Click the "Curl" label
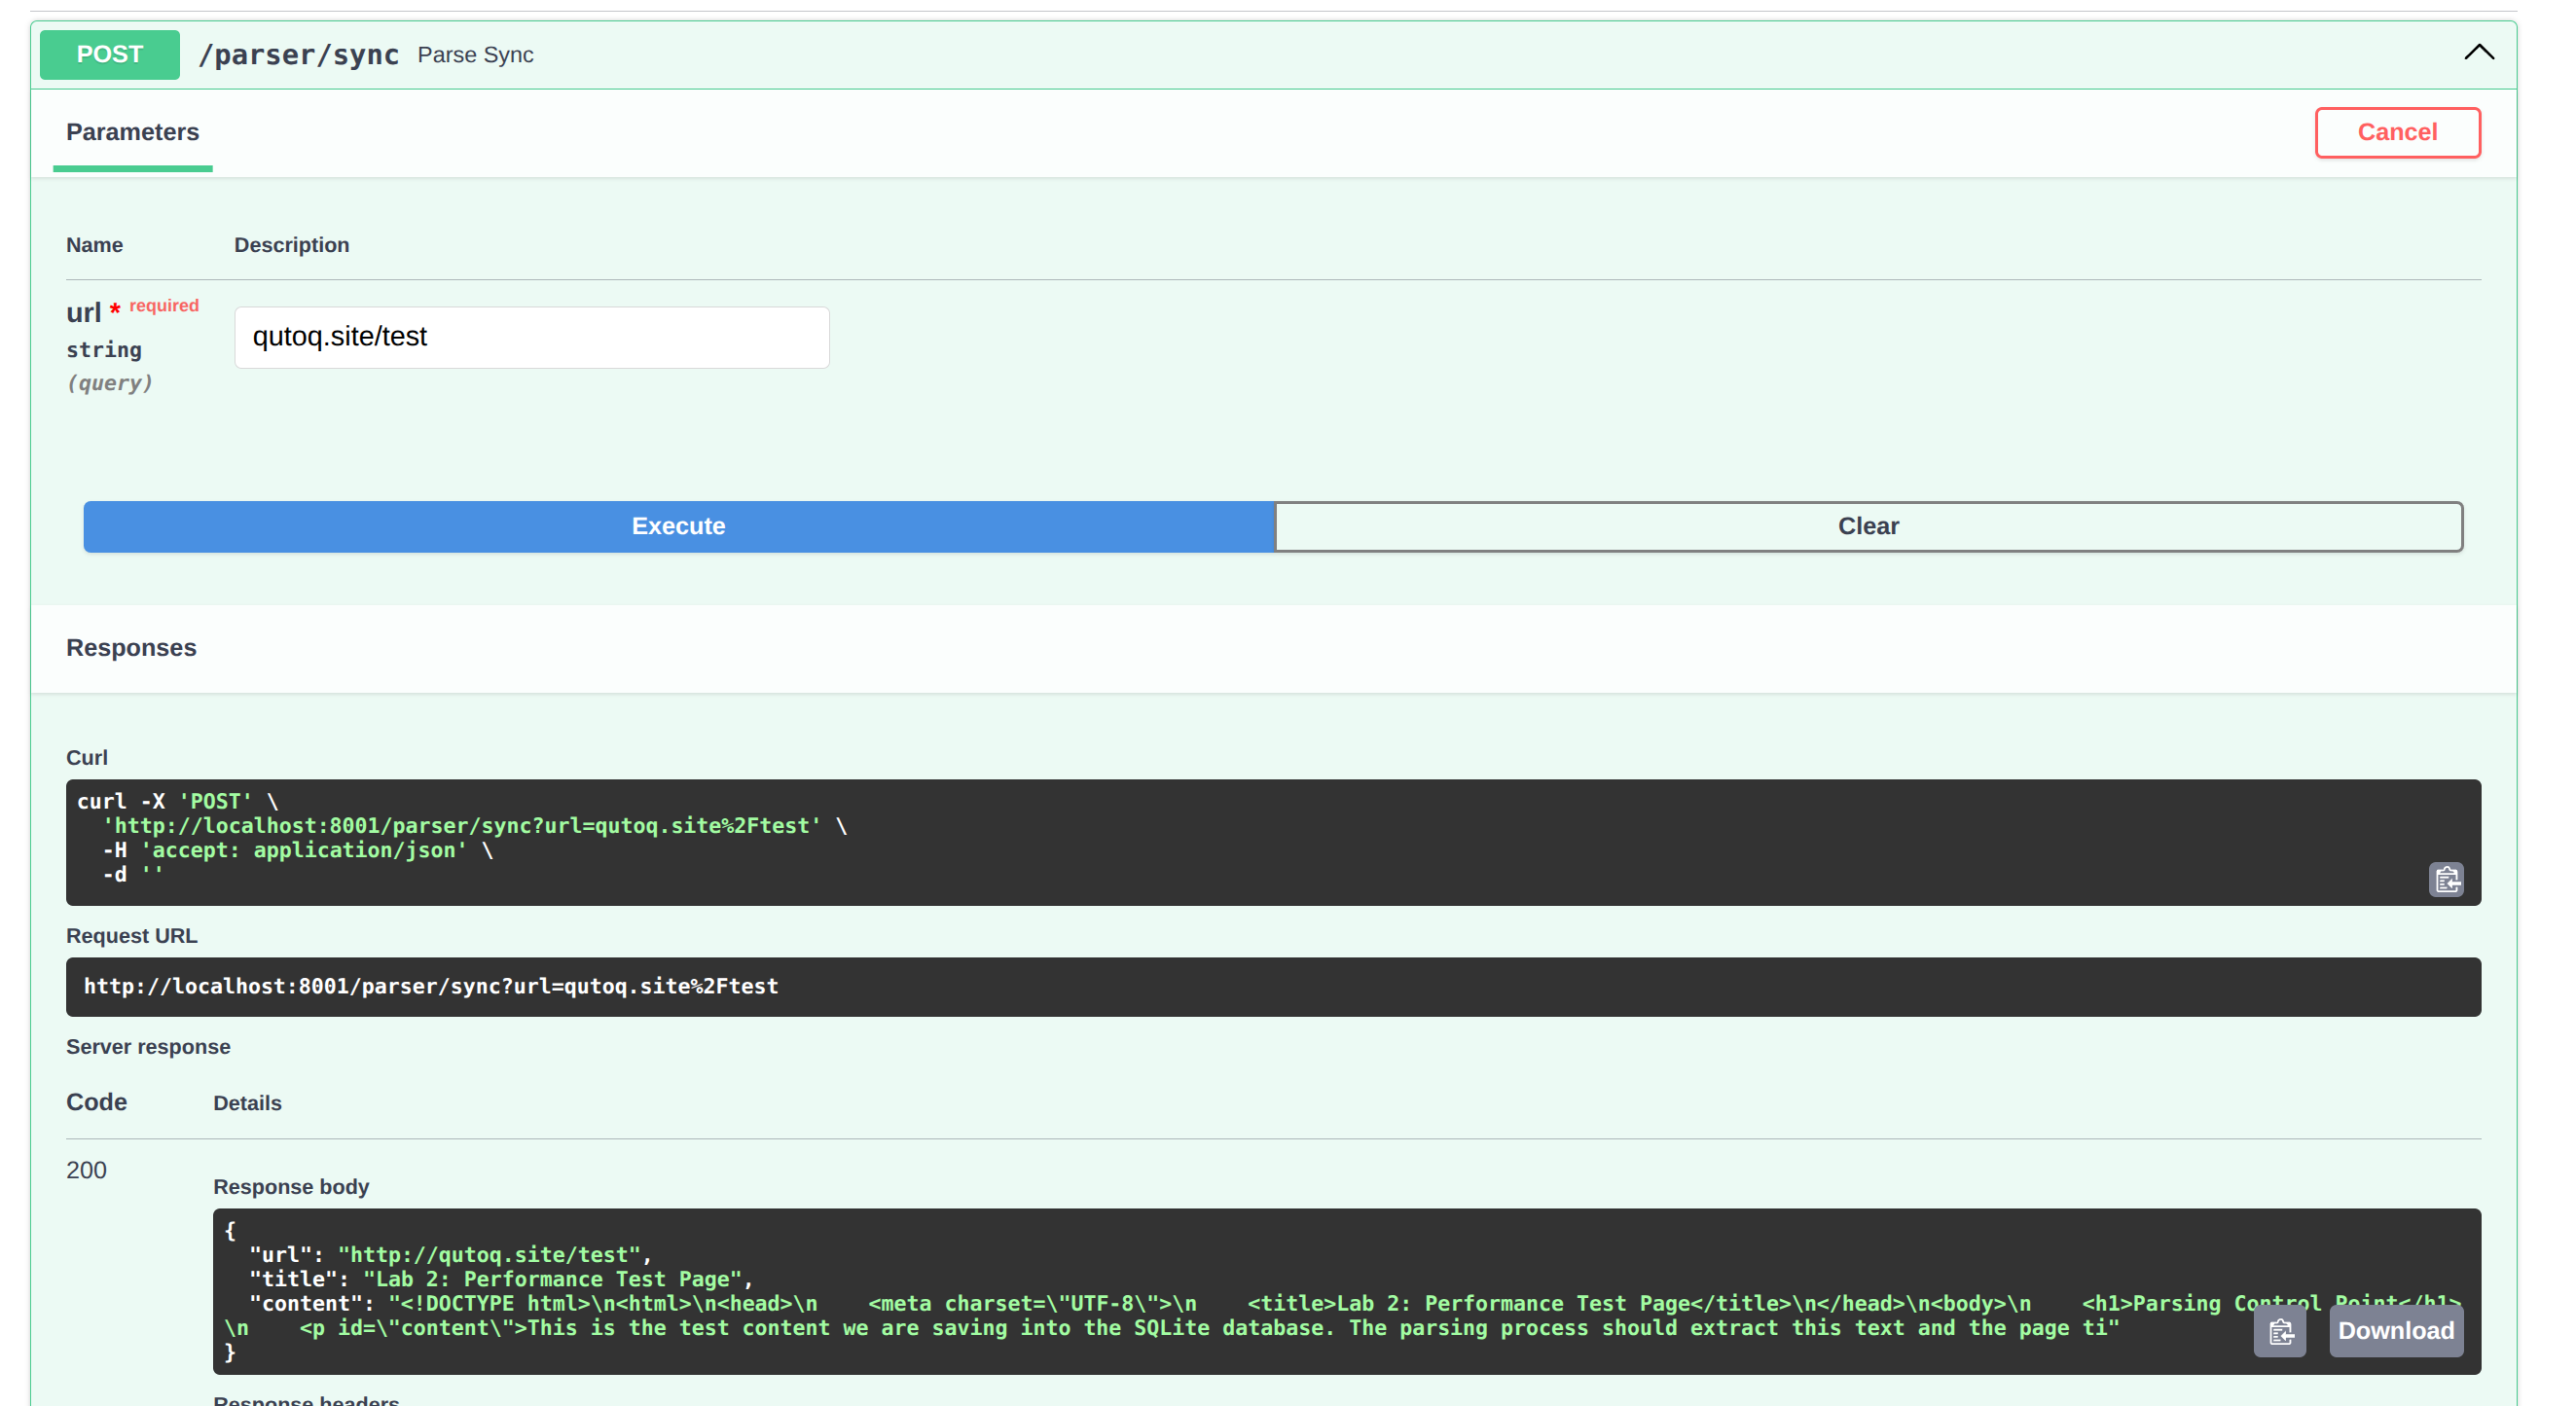Image resolution: width=2576 pixels, height=1406 pixels. tap(87, 758)
